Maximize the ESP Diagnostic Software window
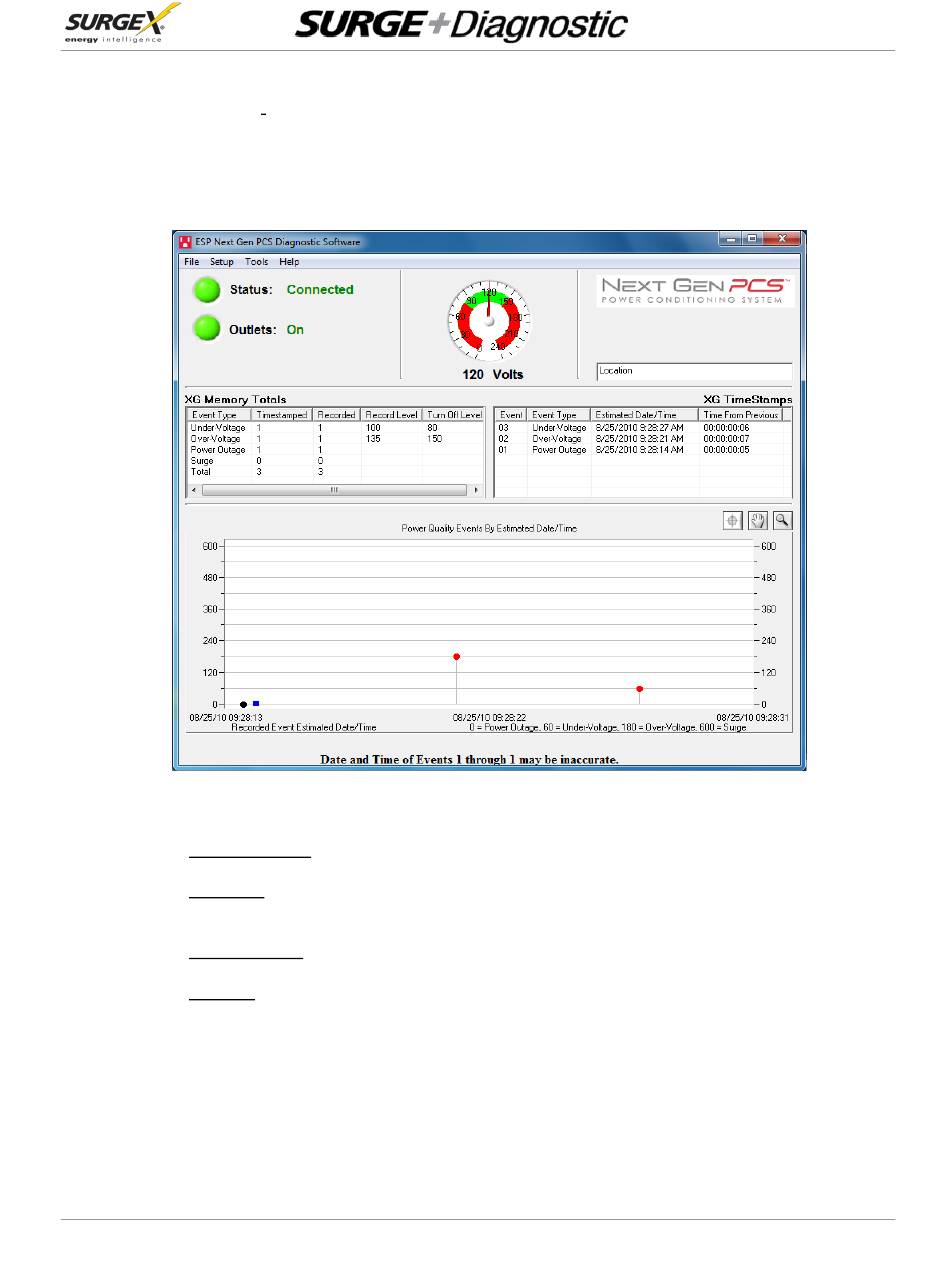950x1267 pixels. [752, 240]
